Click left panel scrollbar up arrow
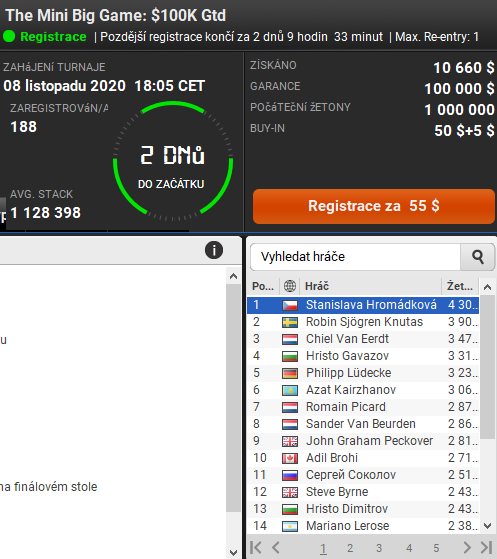The height and width of the screenshot is (559, 497). click(x=234, y=276)
